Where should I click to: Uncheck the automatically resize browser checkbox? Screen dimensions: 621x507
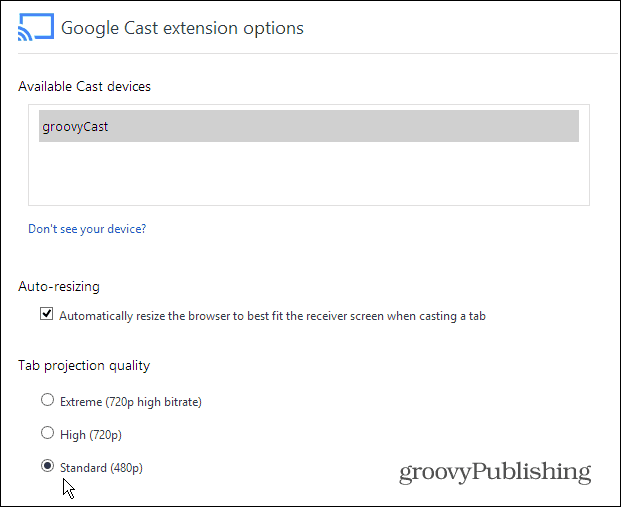(46, 314)
